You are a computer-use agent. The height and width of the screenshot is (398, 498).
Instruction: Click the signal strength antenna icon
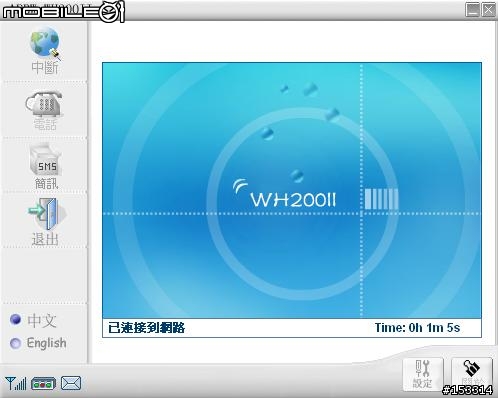click(16, 383)
